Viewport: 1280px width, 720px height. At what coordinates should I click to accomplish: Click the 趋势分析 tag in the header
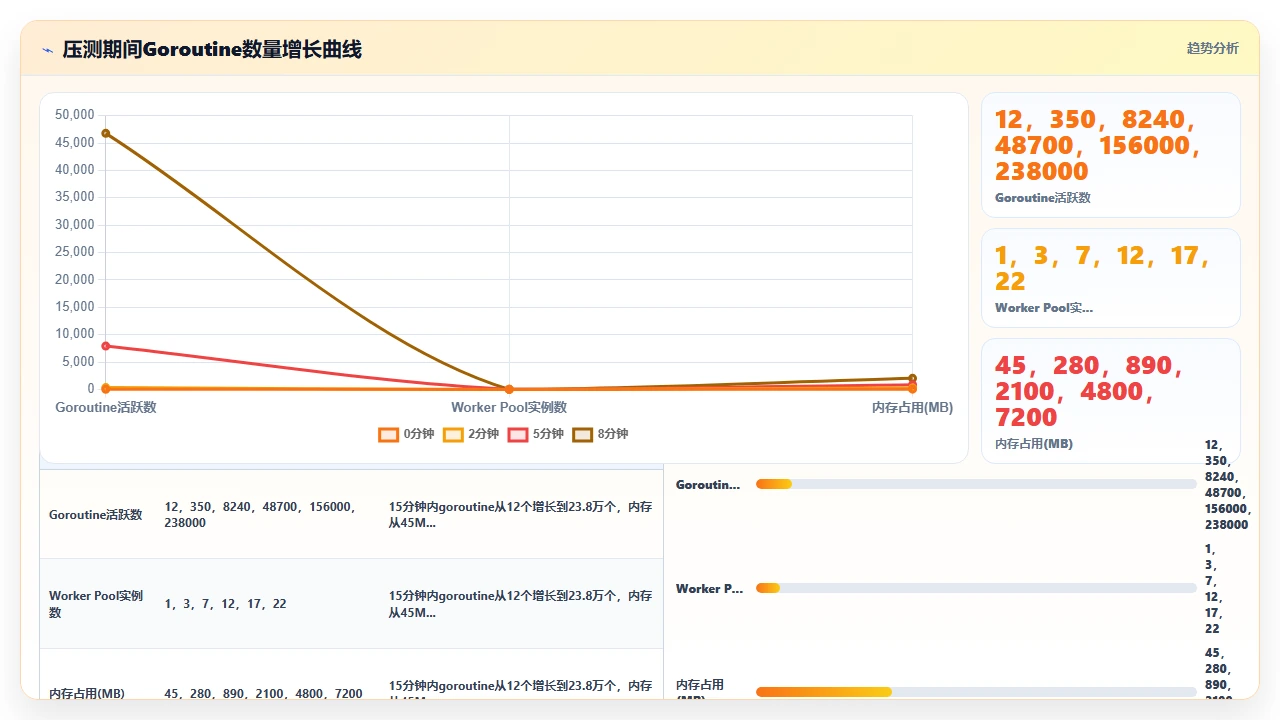tap(1212, 48)
